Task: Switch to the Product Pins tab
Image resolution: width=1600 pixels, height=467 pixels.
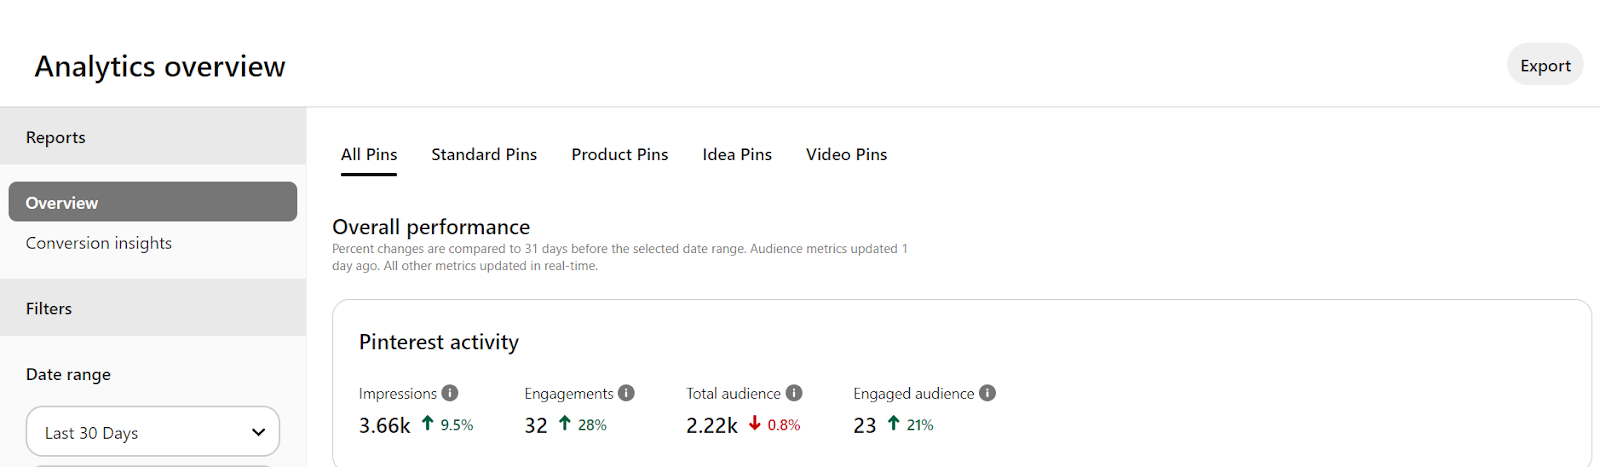Action: click(619, 154)
